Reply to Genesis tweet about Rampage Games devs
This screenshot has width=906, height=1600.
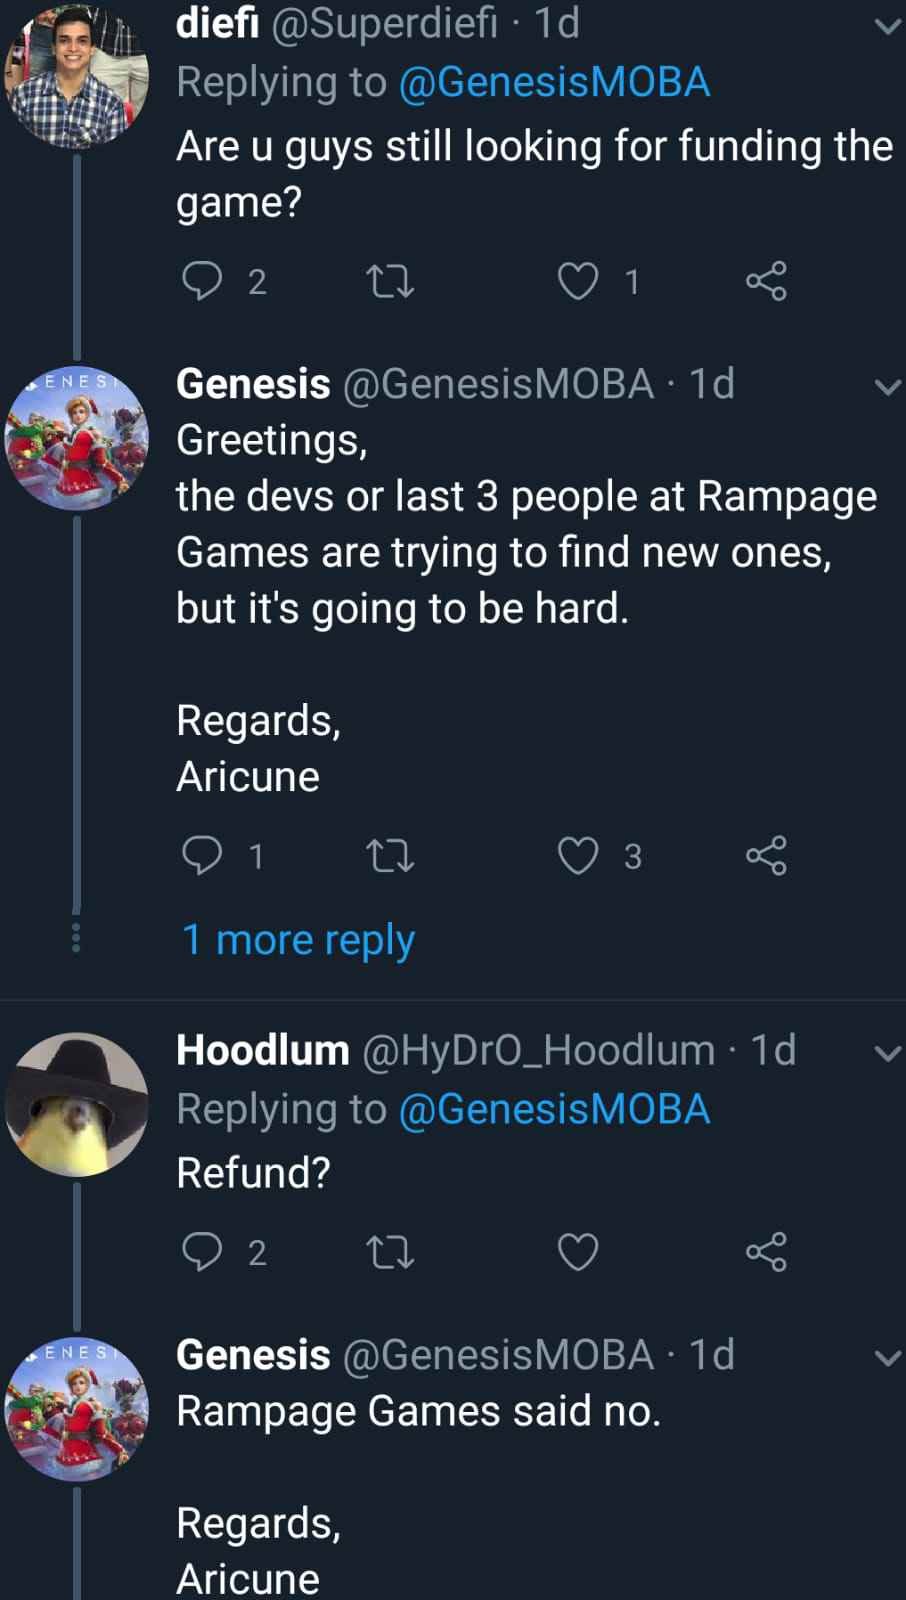click(203, 856)
